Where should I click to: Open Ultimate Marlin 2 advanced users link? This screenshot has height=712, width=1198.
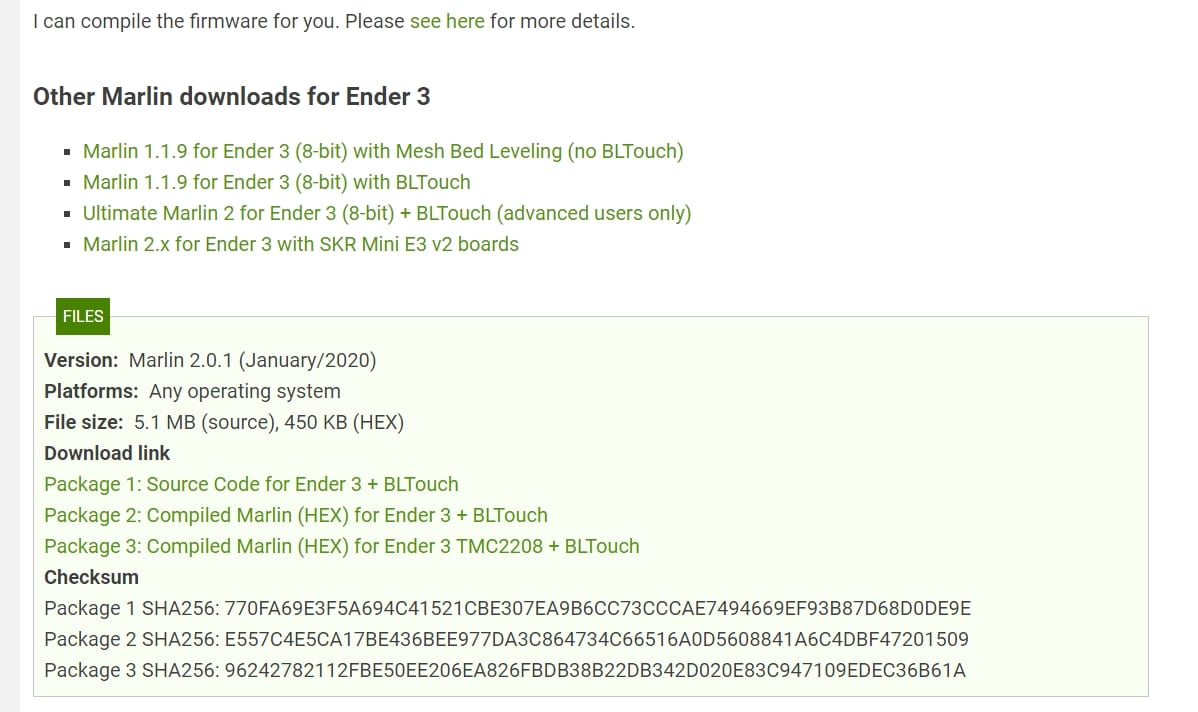(x=387, y=213)
